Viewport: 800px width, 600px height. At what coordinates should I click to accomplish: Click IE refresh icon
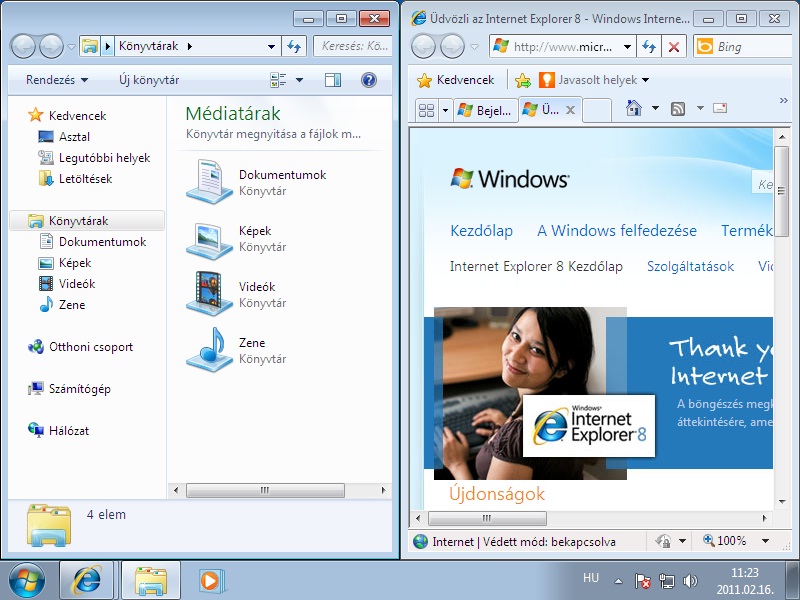(x=648, y=47)
